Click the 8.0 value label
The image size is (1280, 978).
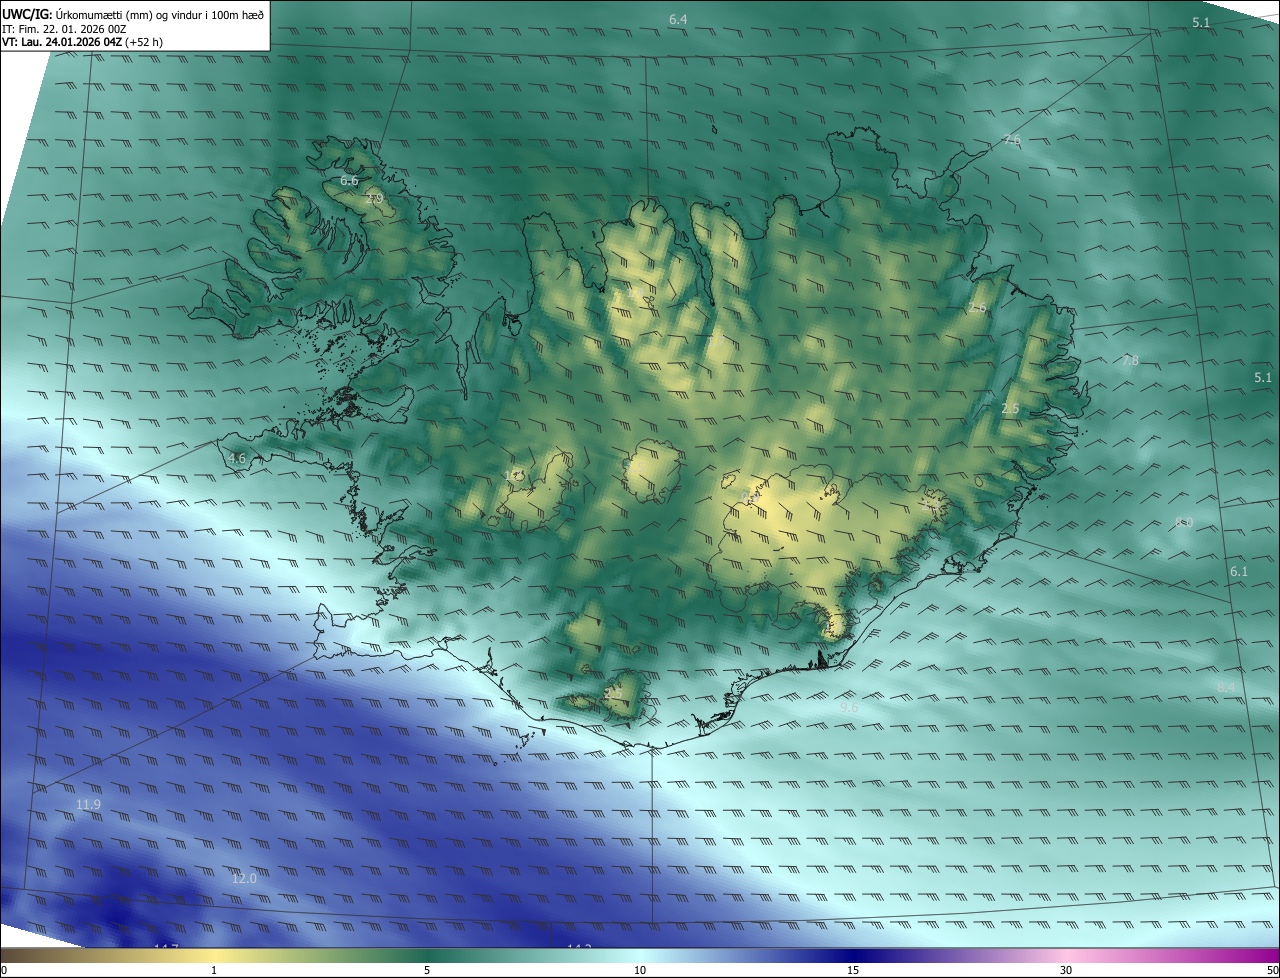pos(1184,522)
